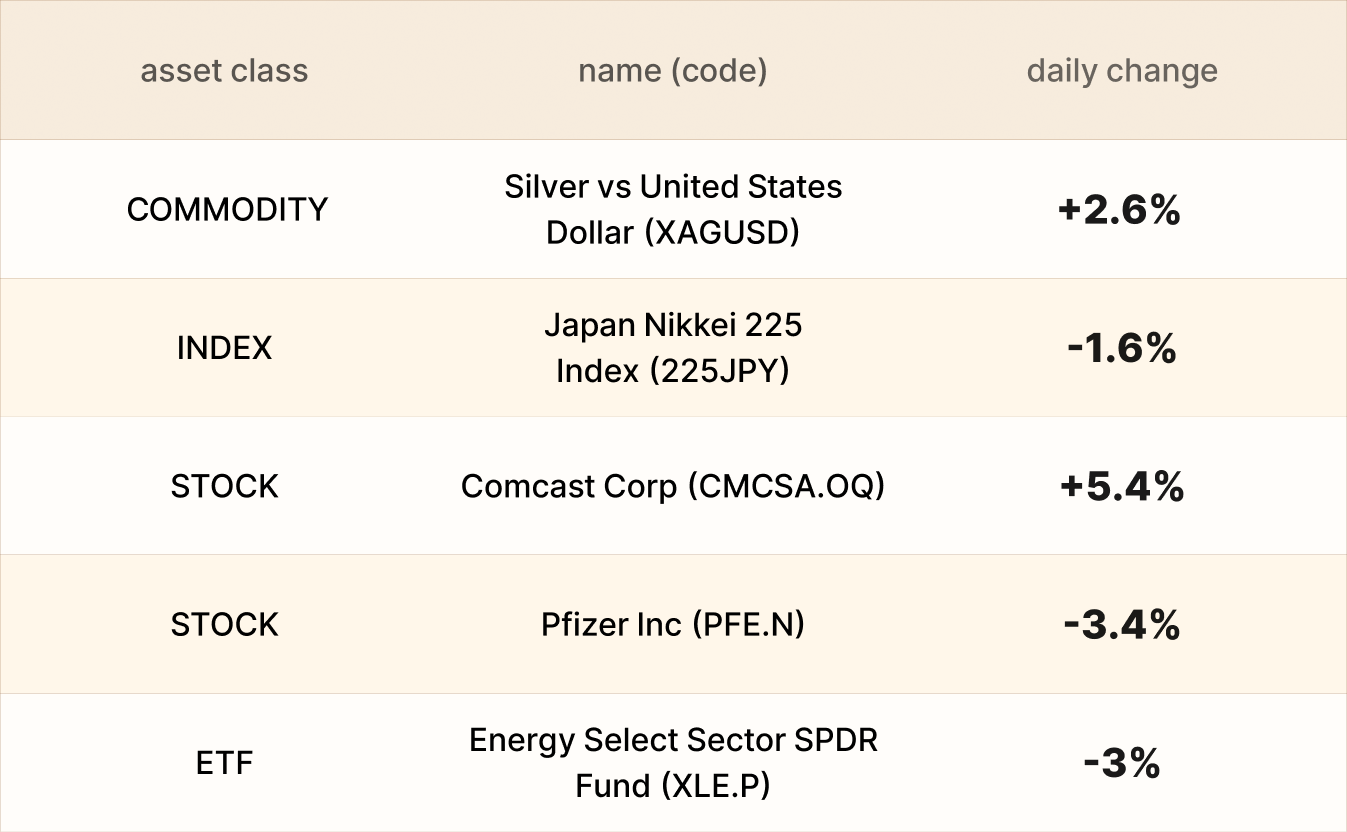
Task: Select the INDEX asset class cell
Action: coord(224,348)
